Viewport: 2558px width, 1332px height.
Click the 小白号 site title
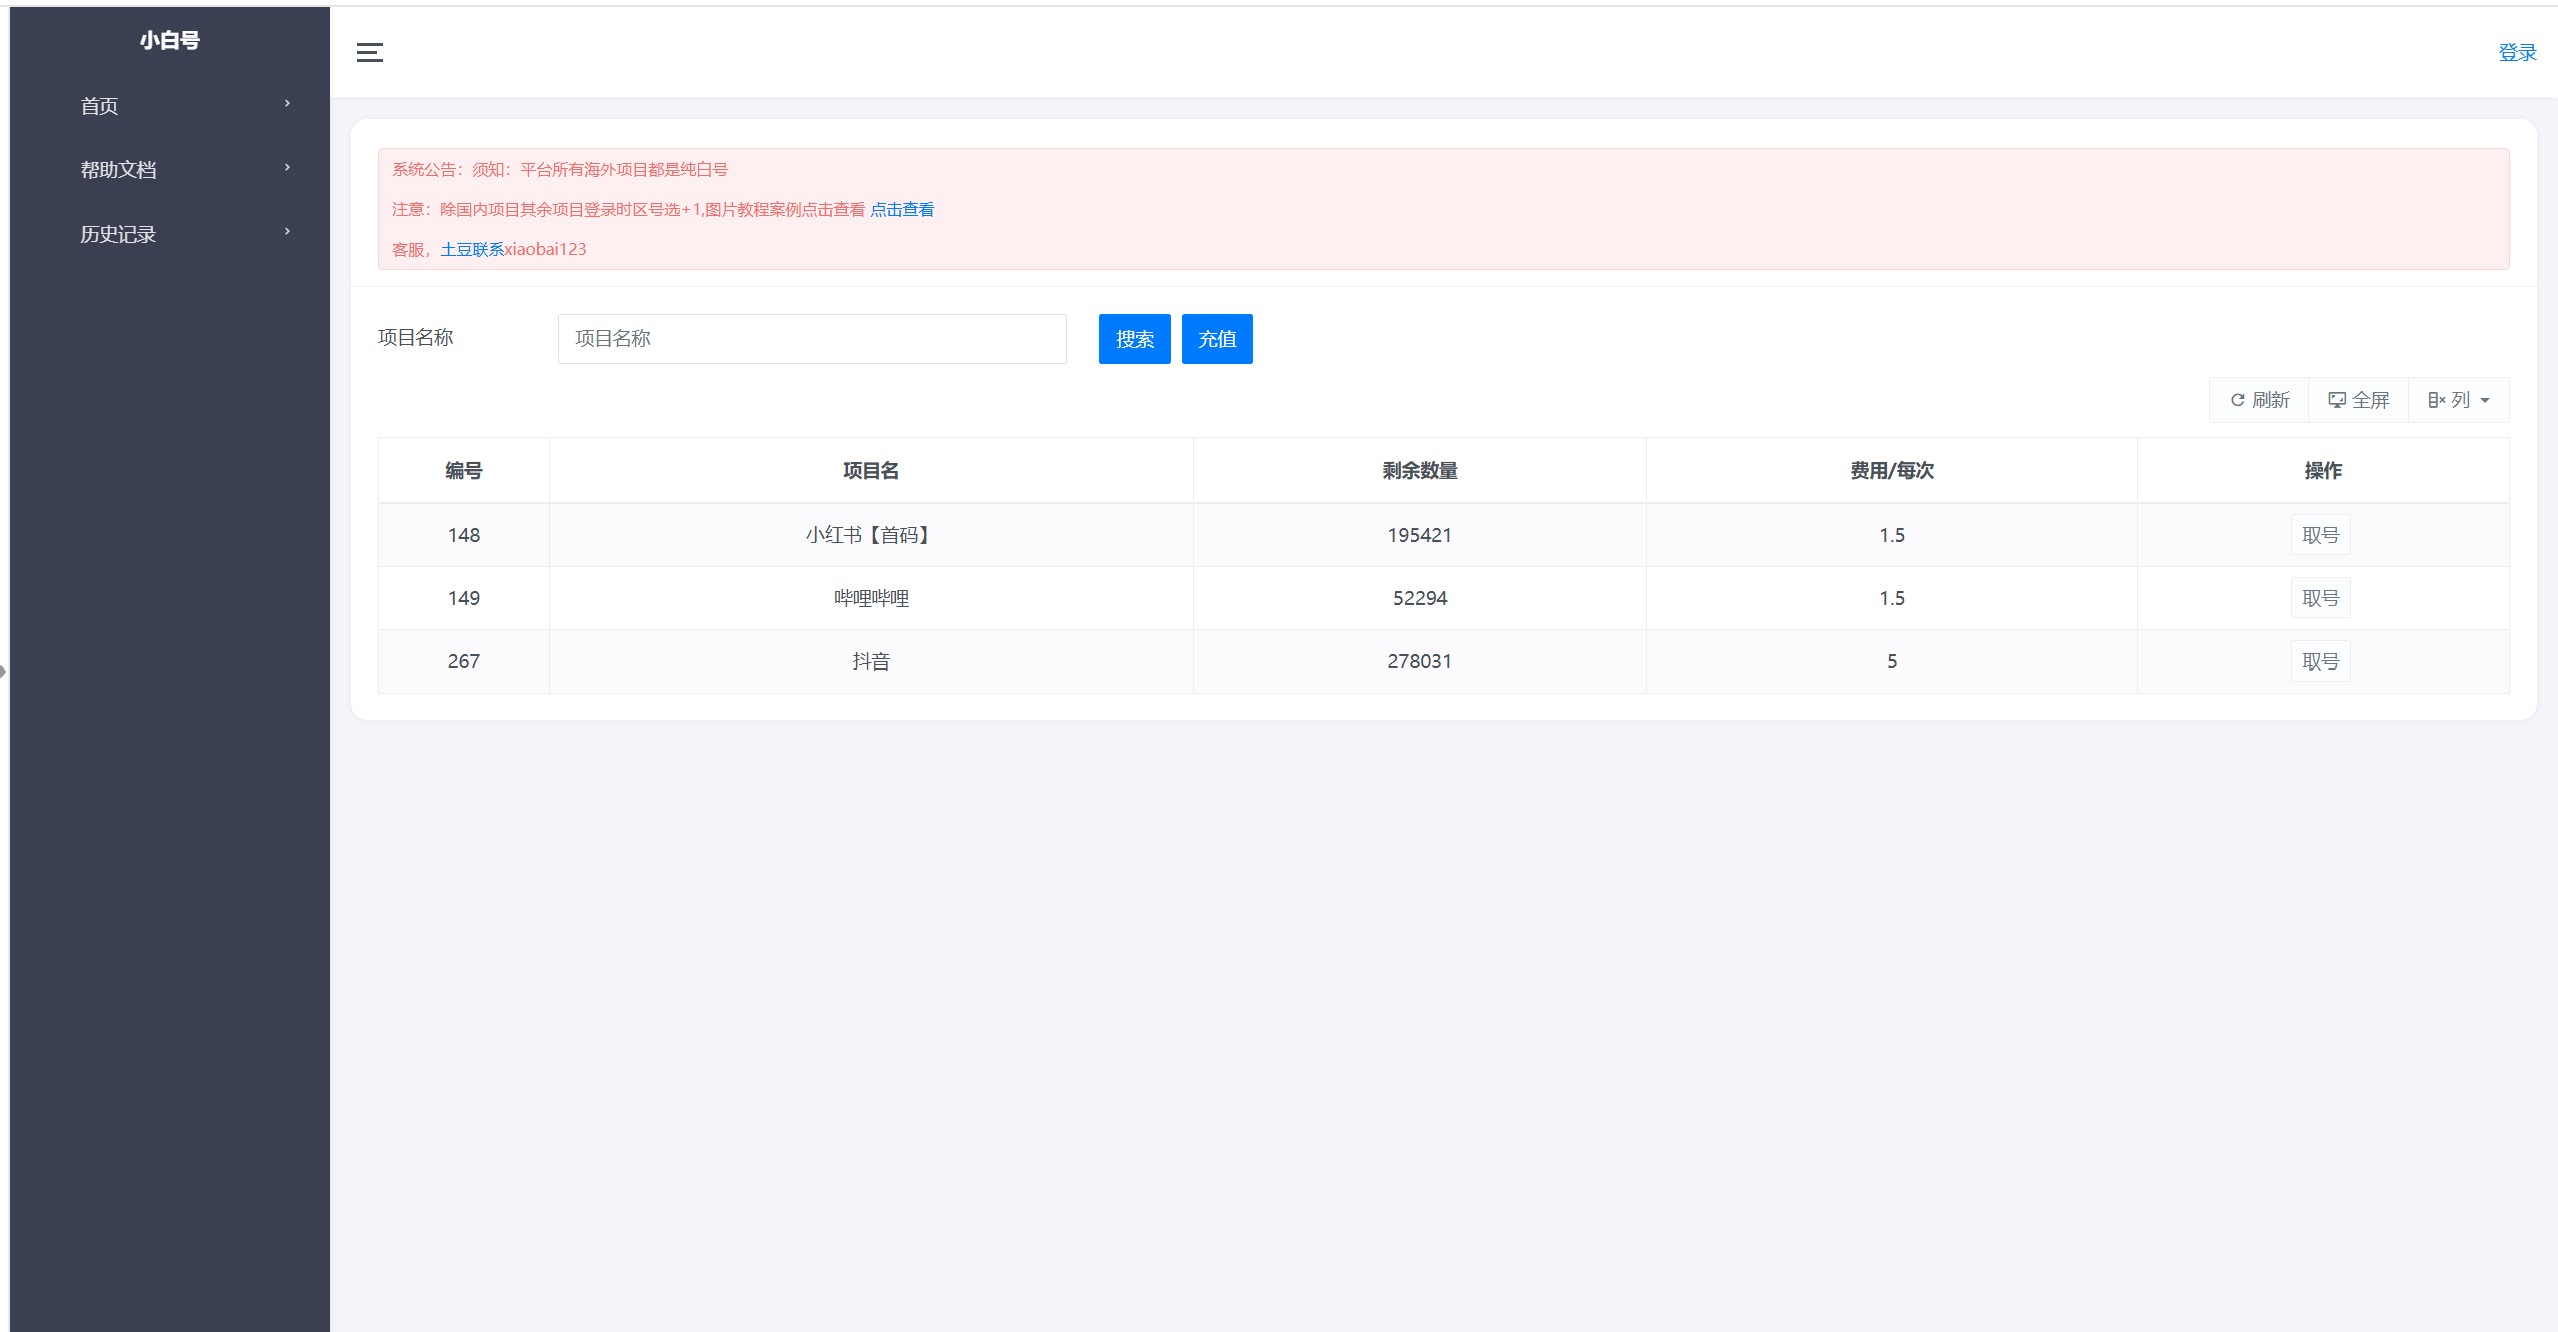[170, 40]
